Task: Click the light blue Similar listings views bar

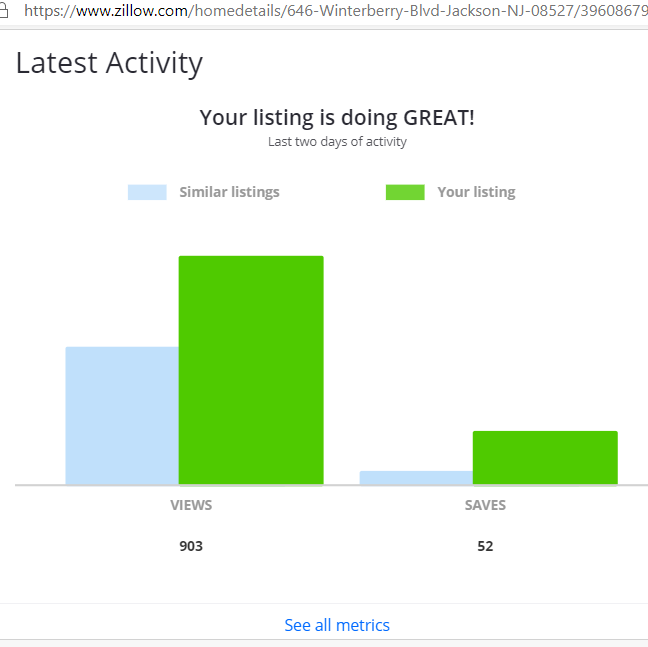Action: point(122,415)
